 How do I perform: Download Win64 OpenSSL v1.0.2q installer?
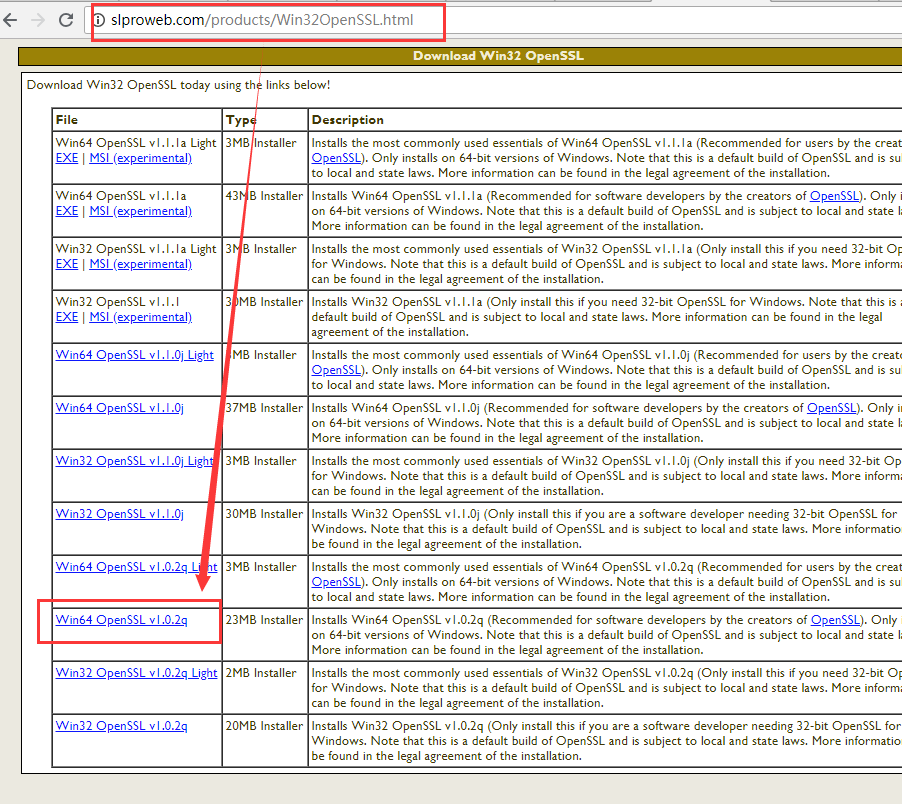[121, 620]
